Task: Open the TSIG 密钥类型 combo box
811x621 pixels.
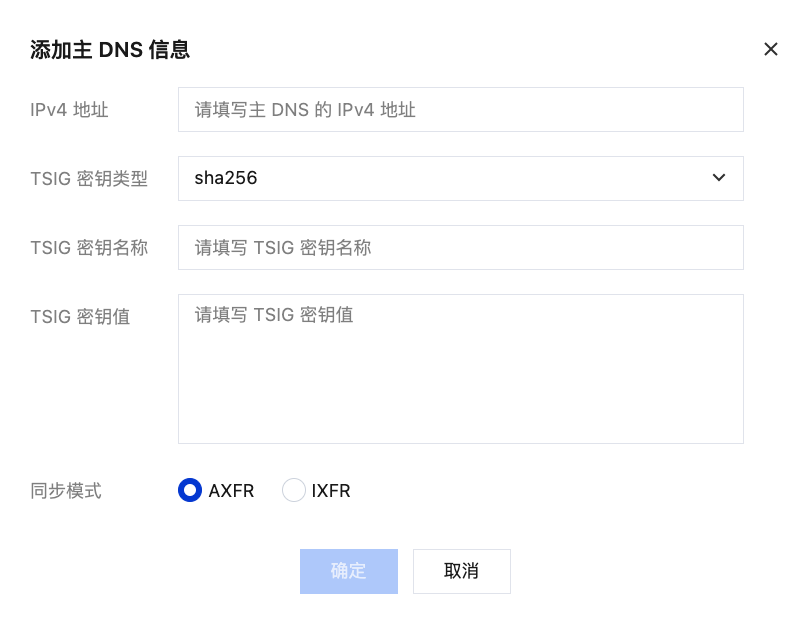Action: click(460, 178)
